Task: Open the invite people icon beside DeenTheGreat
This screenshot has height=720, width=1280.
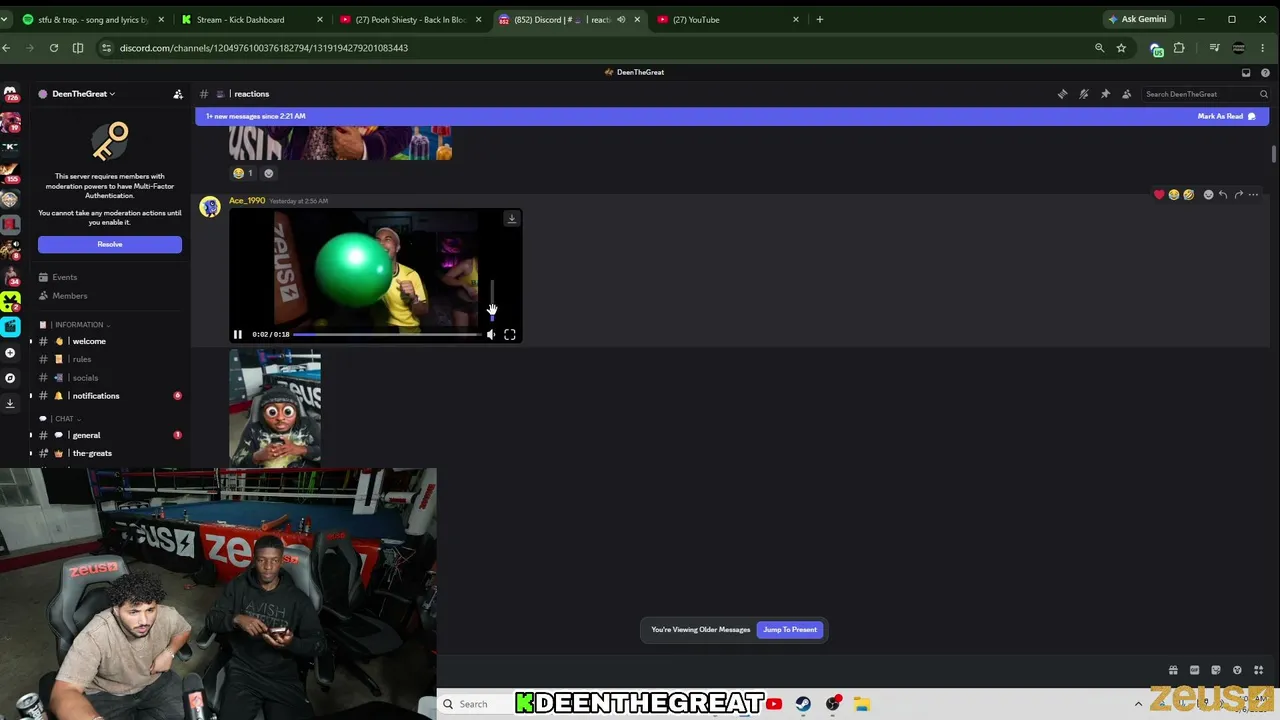Action: click(x=178, y=94)
